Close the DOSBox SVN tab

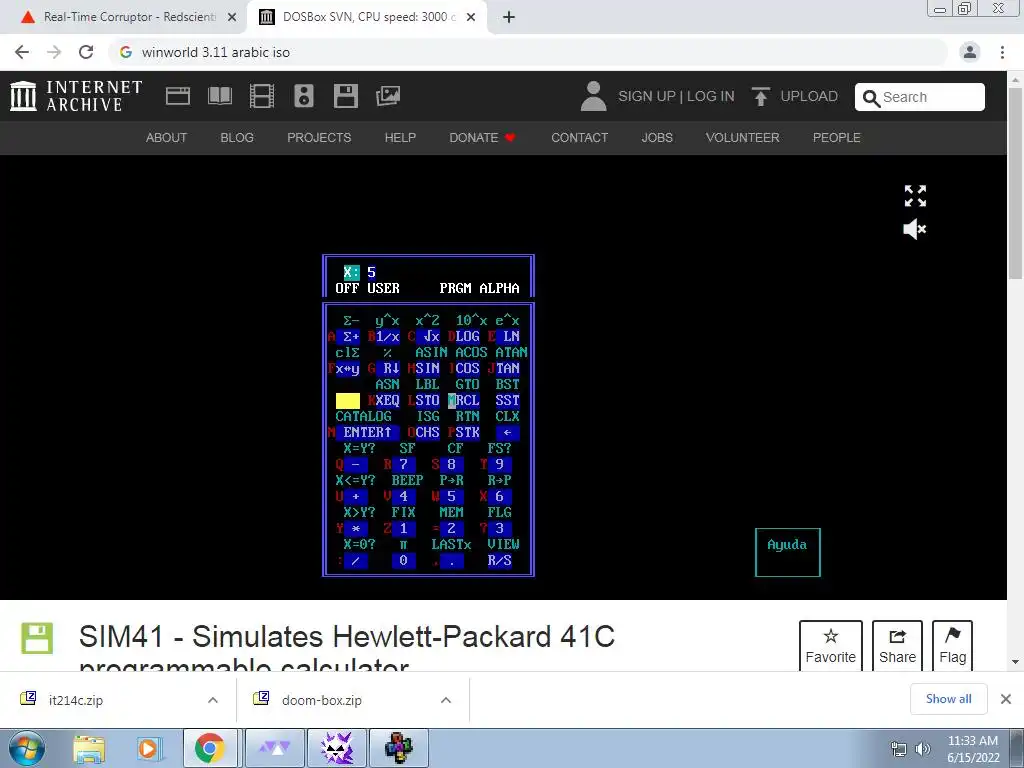tap(471, 18)
